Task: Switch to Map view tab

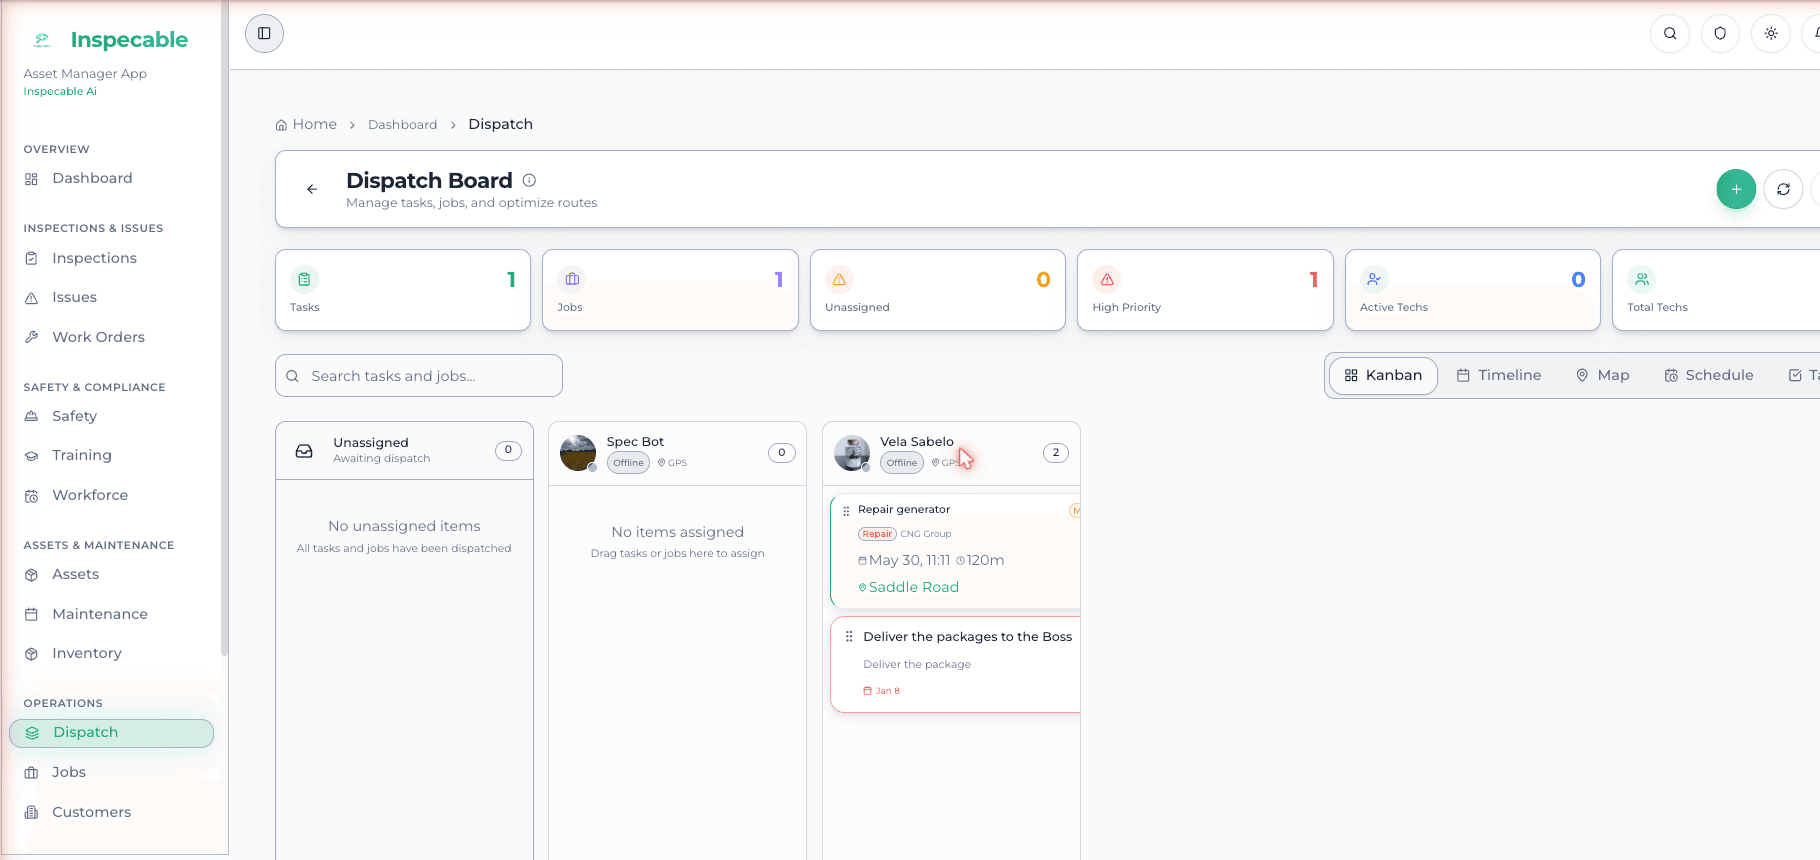Action: pyautogui.click(x=1603, y=375)
